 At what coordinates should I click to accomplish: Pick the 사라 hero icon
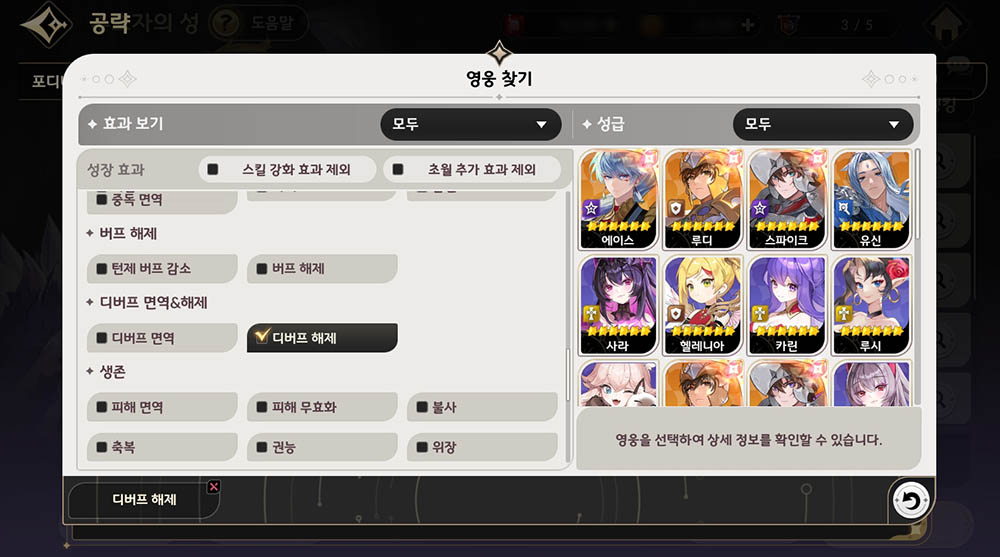[618, 306]
